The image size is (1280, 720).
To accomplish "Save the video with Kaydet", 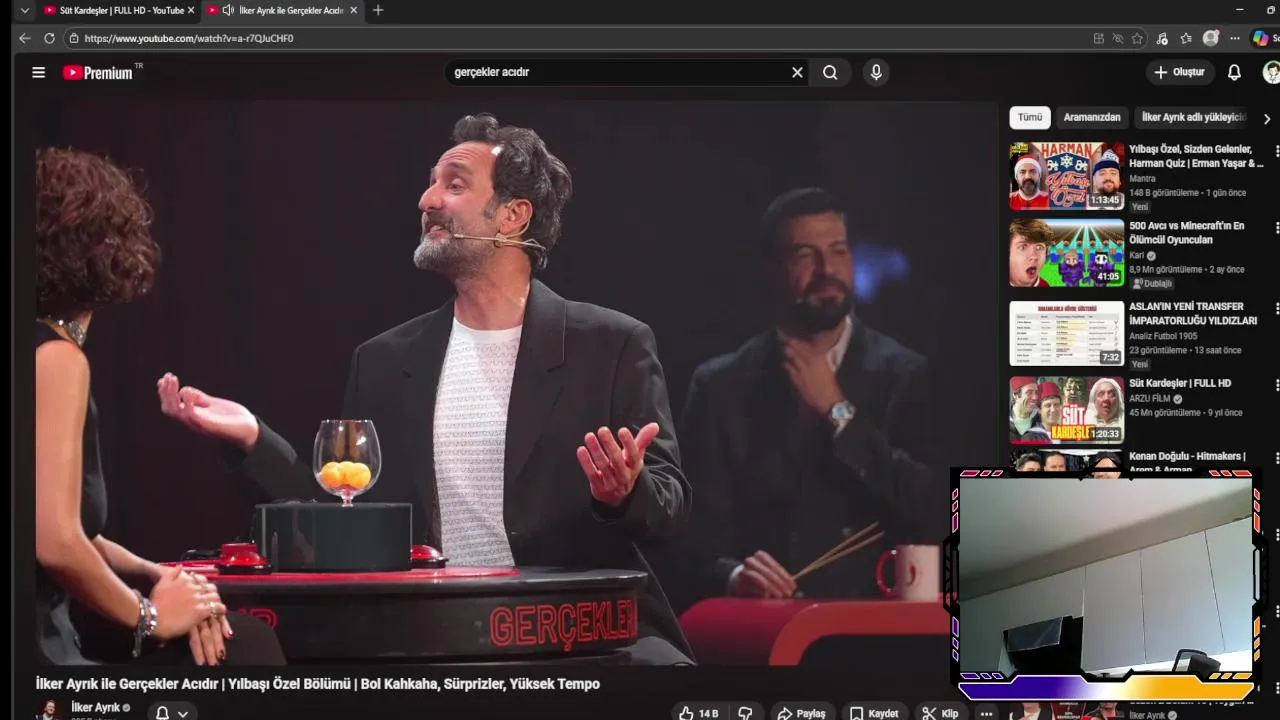I will click(x=874, y=713).
